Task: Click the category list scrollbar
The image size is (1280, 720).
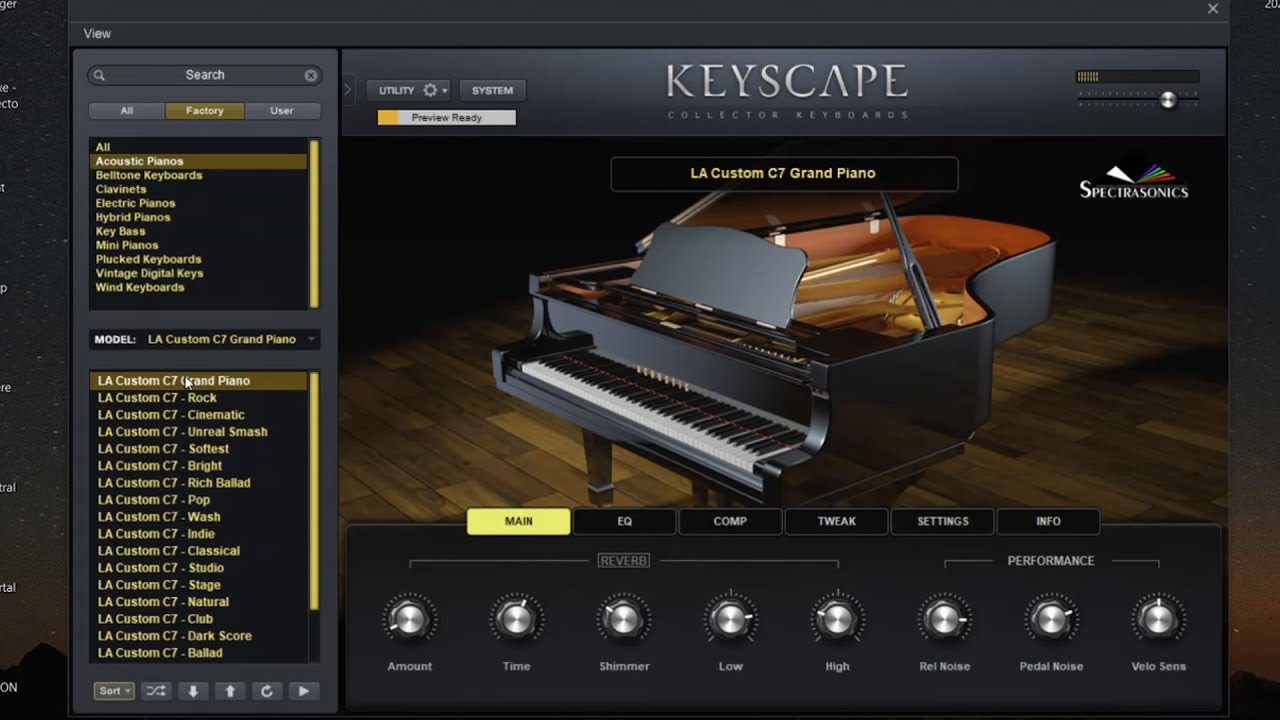Action: 314,224
